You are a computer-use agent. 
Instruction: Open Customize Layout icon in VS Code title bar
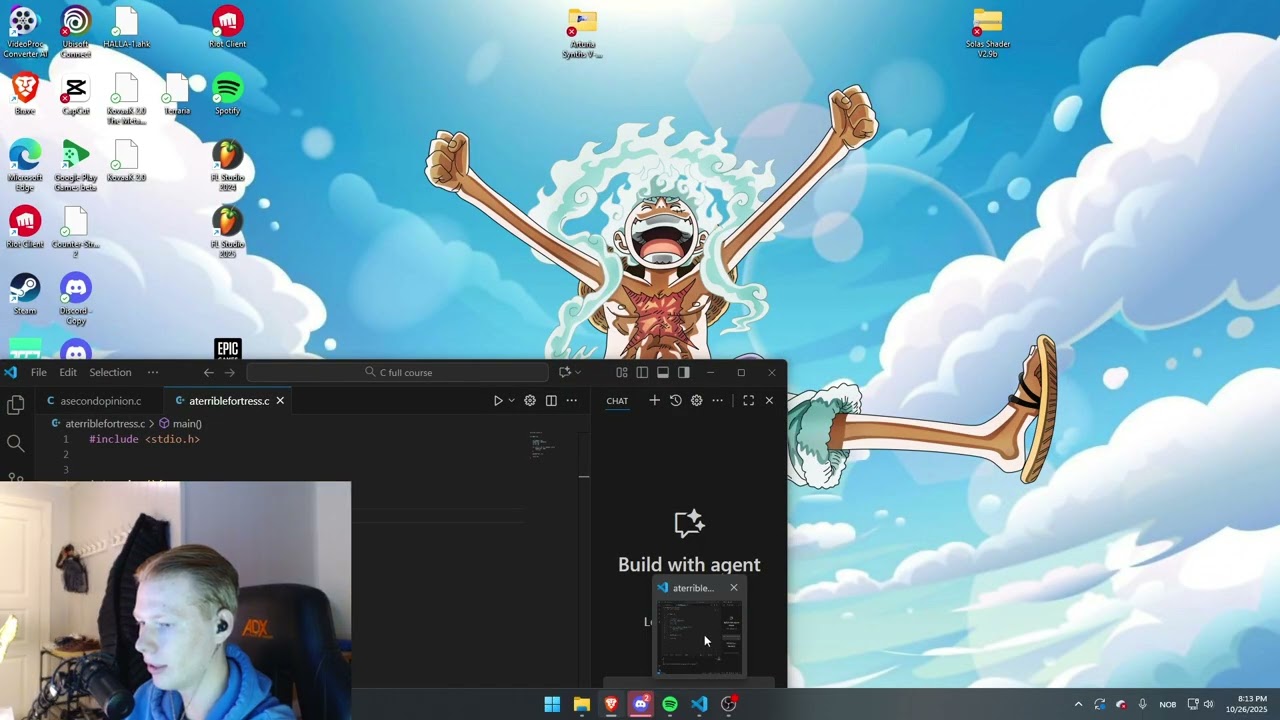(x=621, y=372)
